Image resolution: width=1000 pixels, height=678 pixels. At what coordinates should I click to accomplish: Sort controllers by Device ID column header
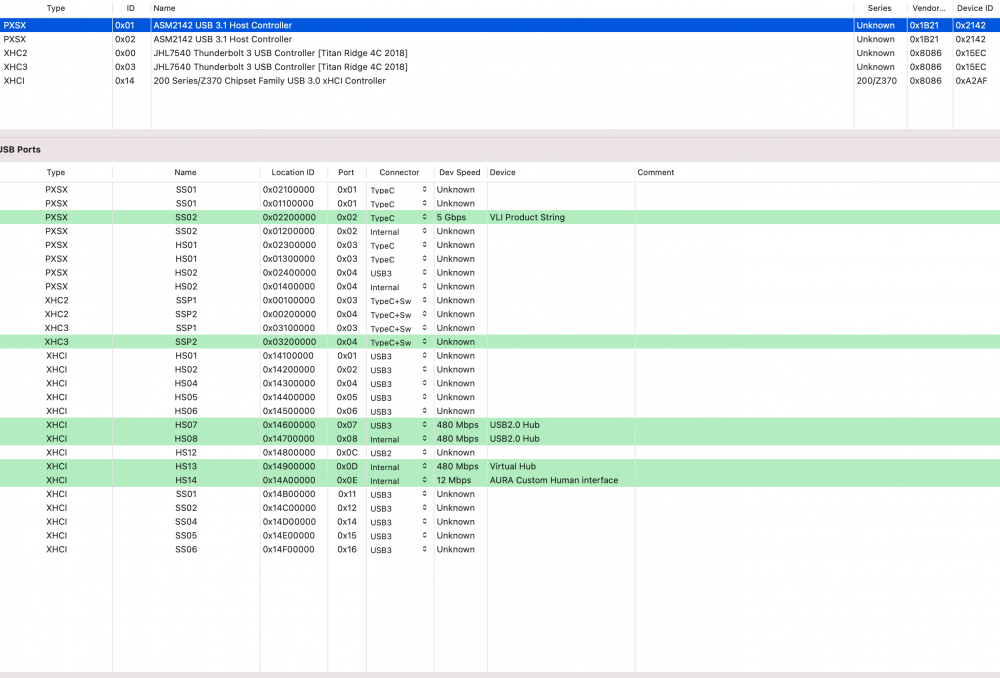coord(974,8)
